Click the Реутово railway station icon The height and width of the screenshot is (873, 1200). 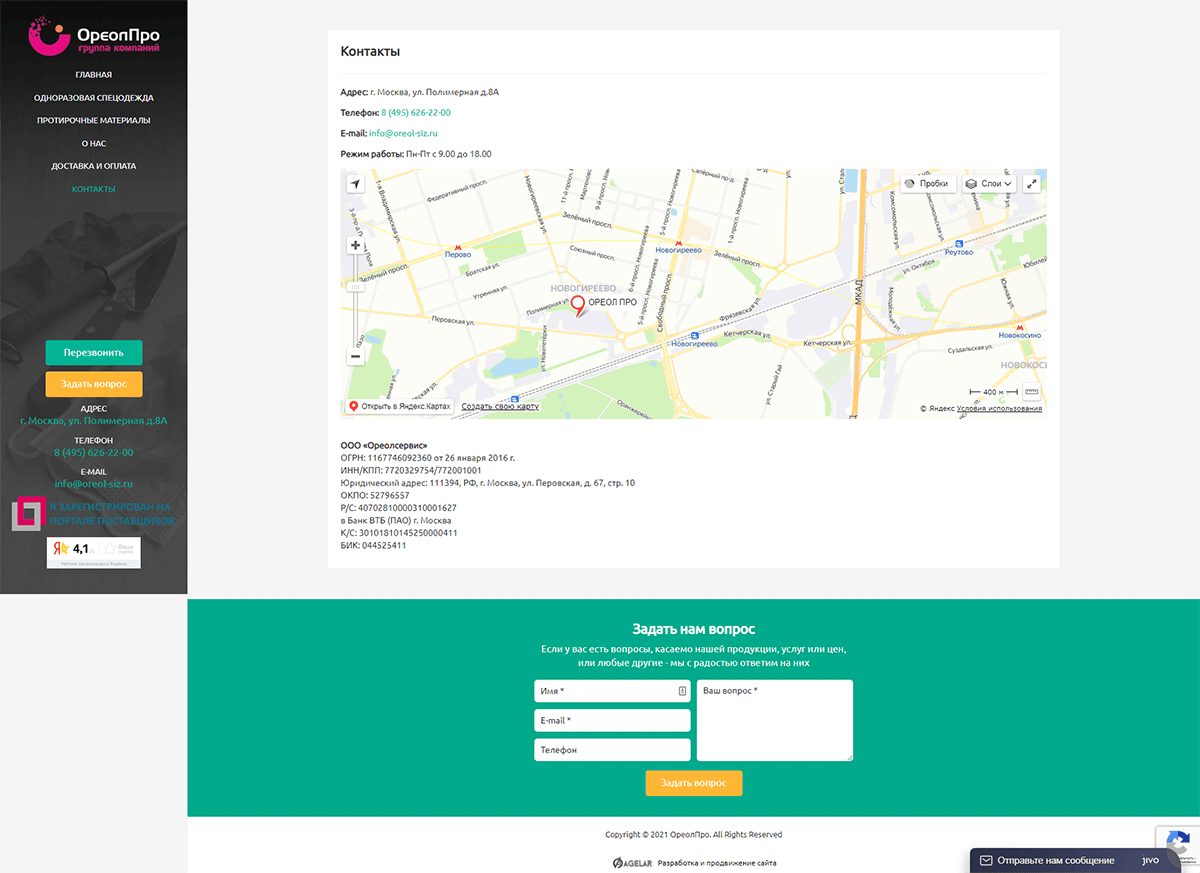(959, 243)
